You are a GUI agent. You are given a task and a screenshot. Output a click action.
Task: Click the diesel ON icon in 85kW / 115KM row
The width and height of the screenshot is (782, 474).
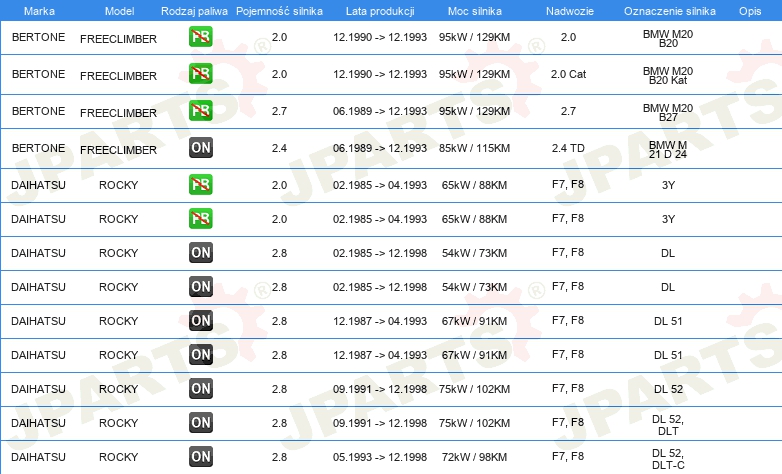pos(200,148)
